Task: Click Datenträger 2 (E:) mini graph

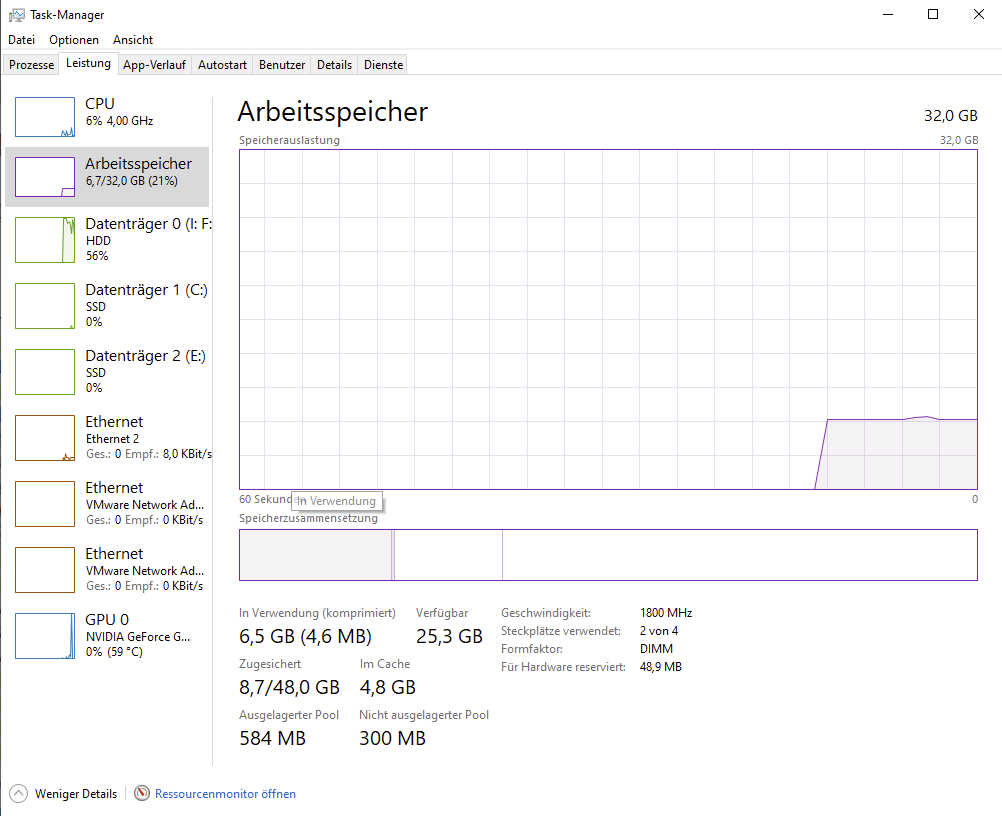Action: 45,372
